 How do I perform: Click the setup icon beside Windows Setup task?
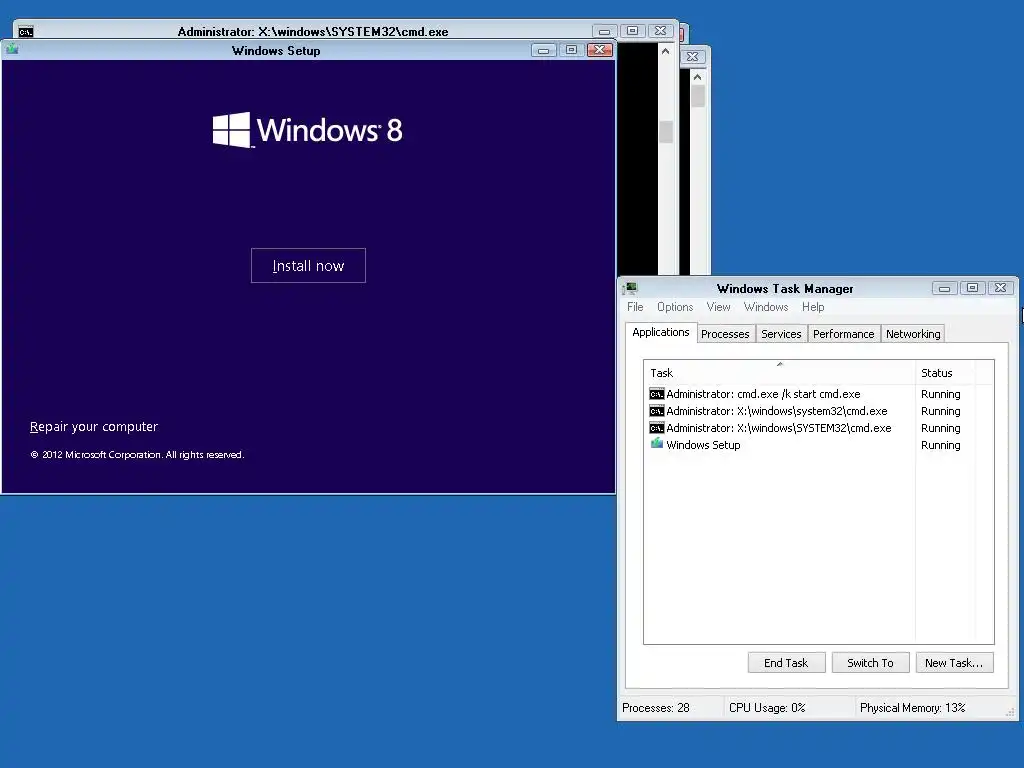(656, 443)
